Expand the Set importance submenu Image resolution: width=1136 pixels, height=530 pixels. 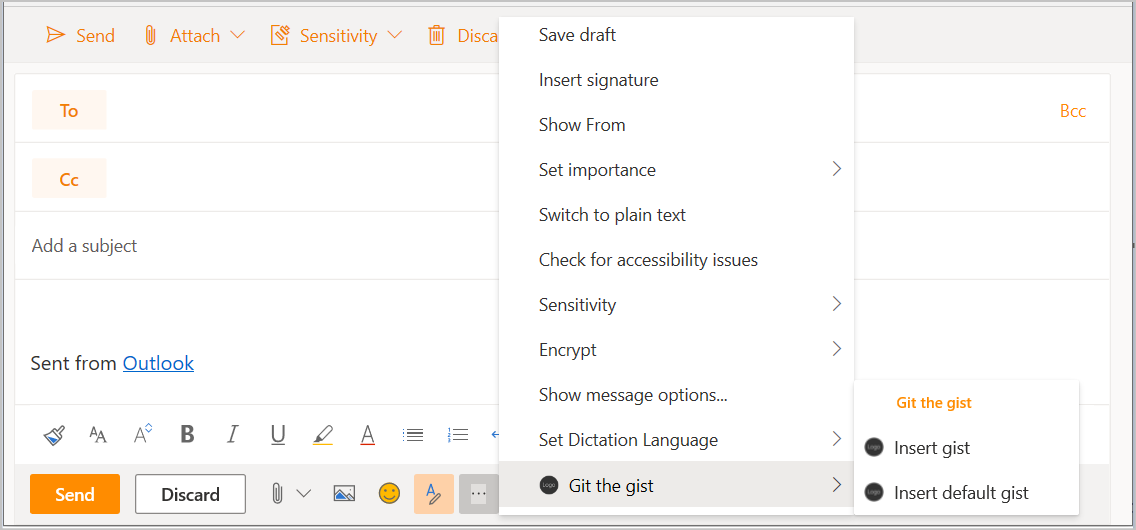point(676,169)
